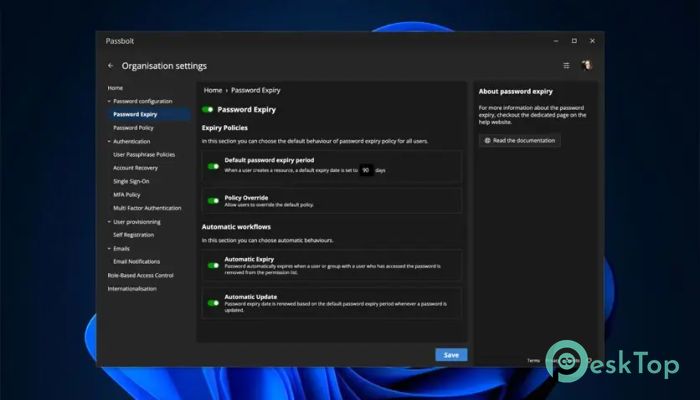Open Account Recovery settings

[x=135, y=168]
